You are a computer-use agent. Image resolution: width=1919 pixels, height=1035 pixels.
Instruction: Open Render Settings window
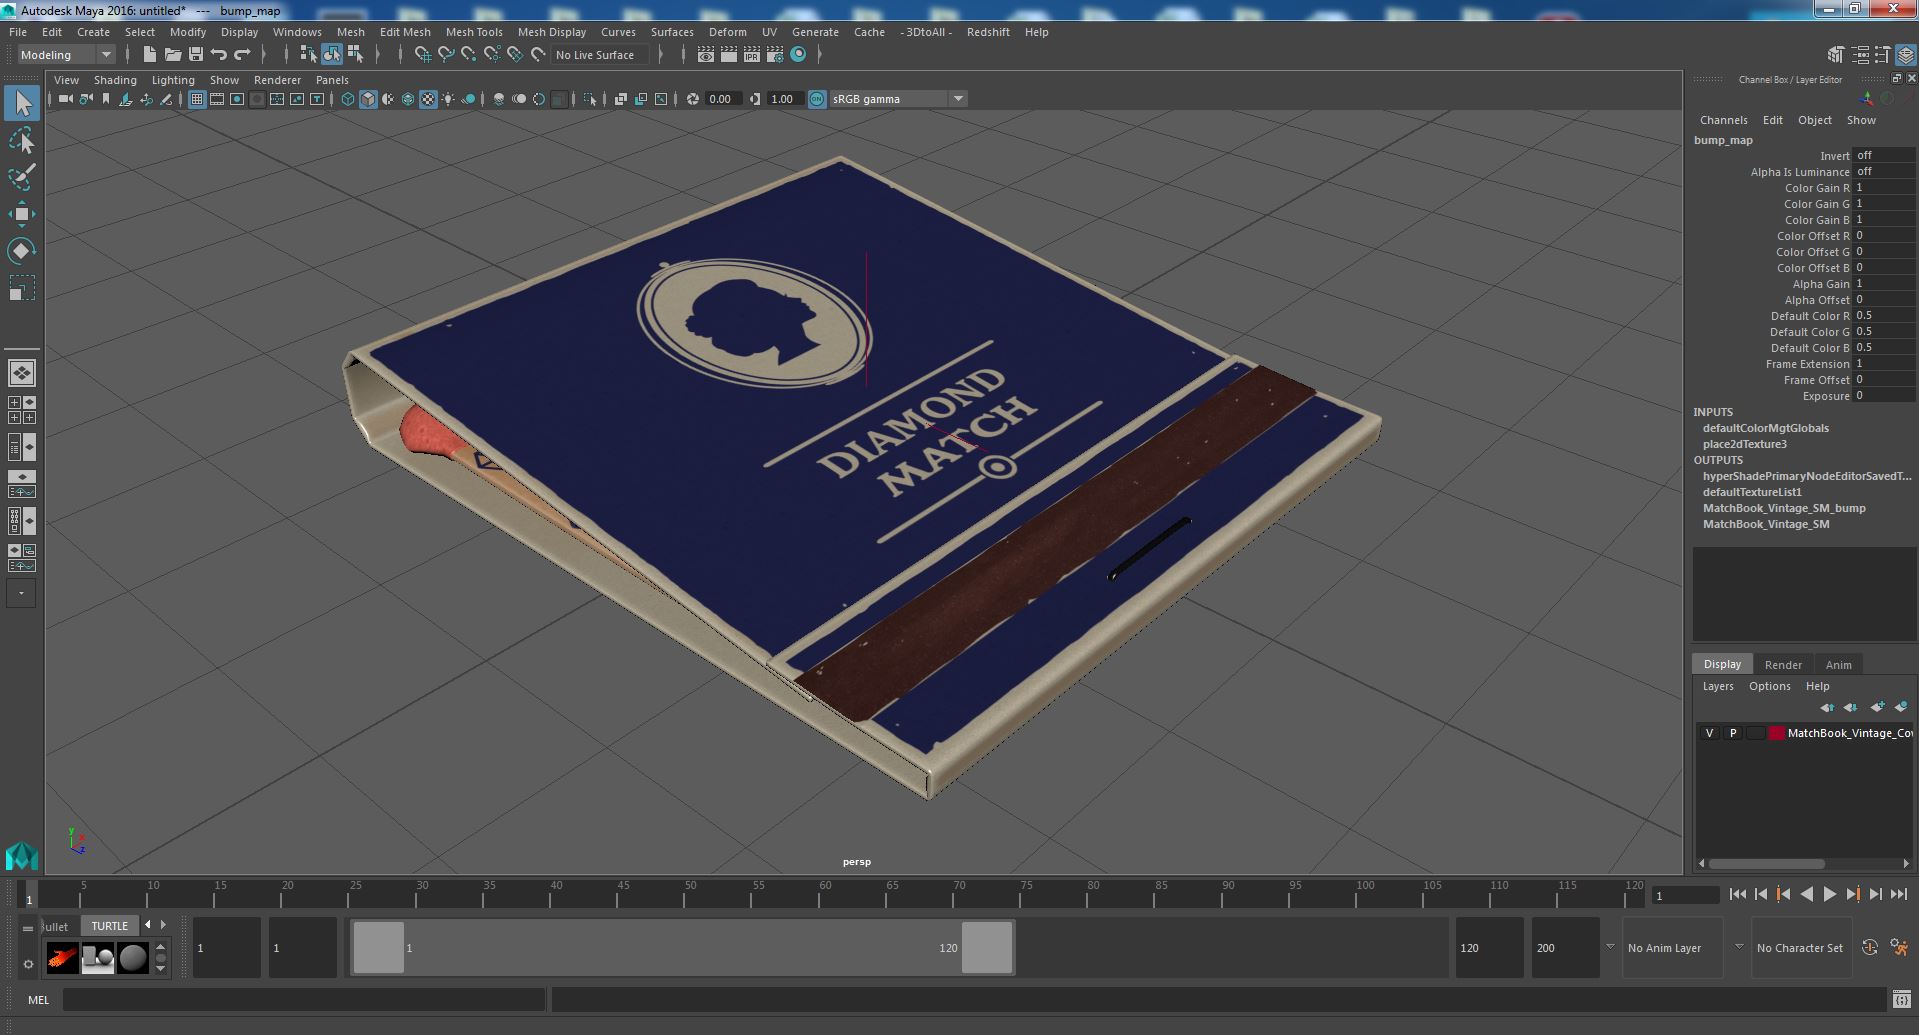(775, 55)
